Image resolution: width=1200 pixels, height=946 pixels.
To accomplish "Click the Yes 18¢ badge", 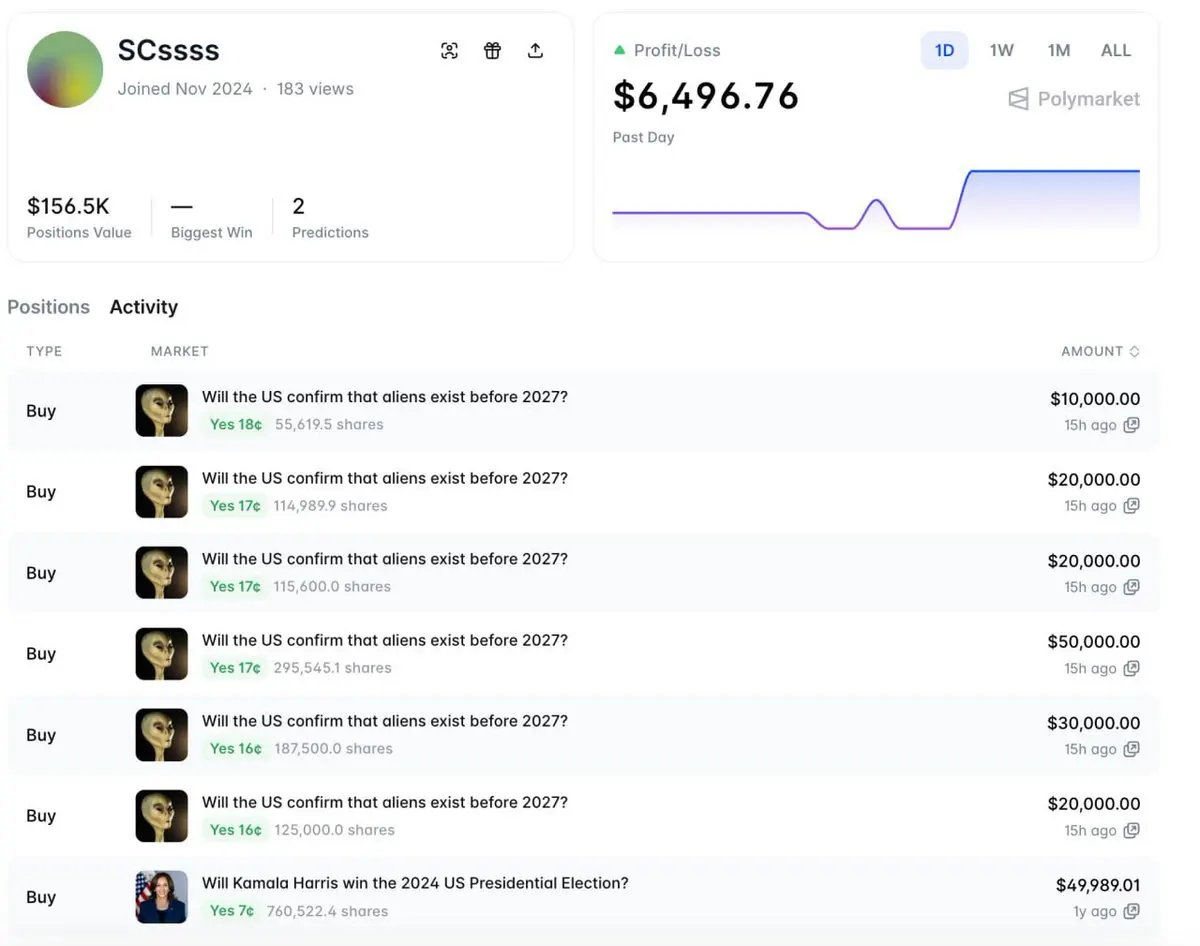I will click(235, 424).
